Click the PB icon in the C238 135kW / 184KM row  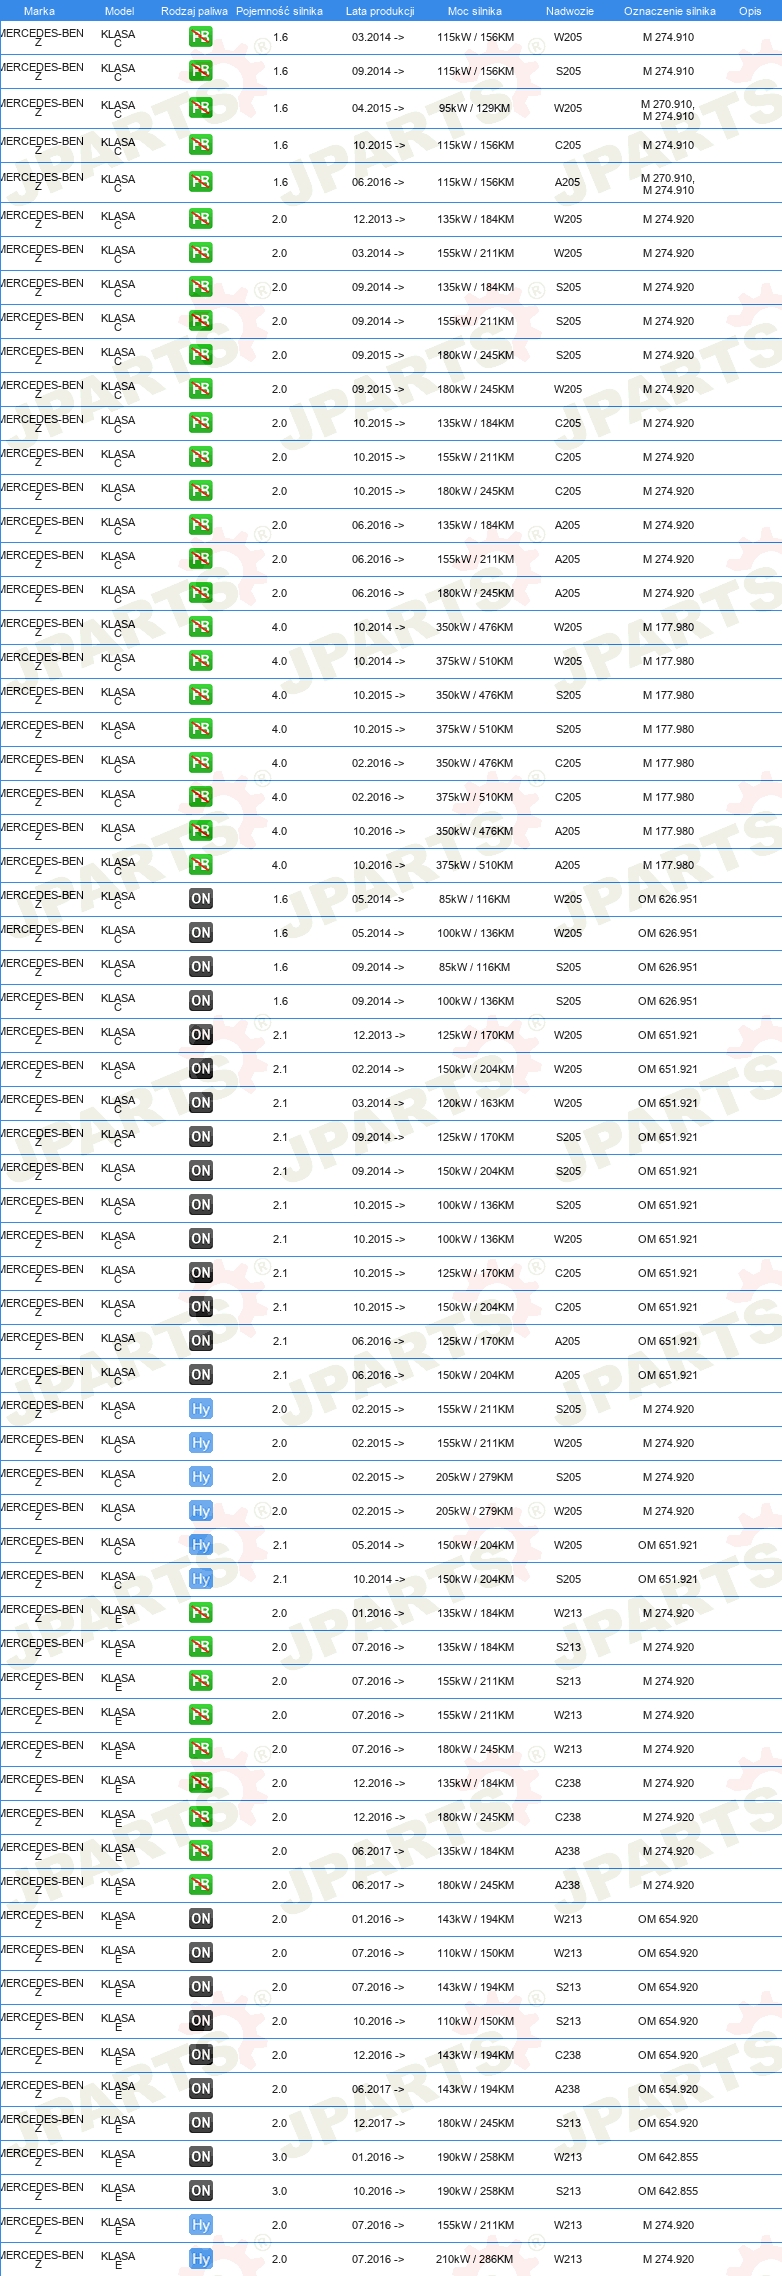point(201,1783)
